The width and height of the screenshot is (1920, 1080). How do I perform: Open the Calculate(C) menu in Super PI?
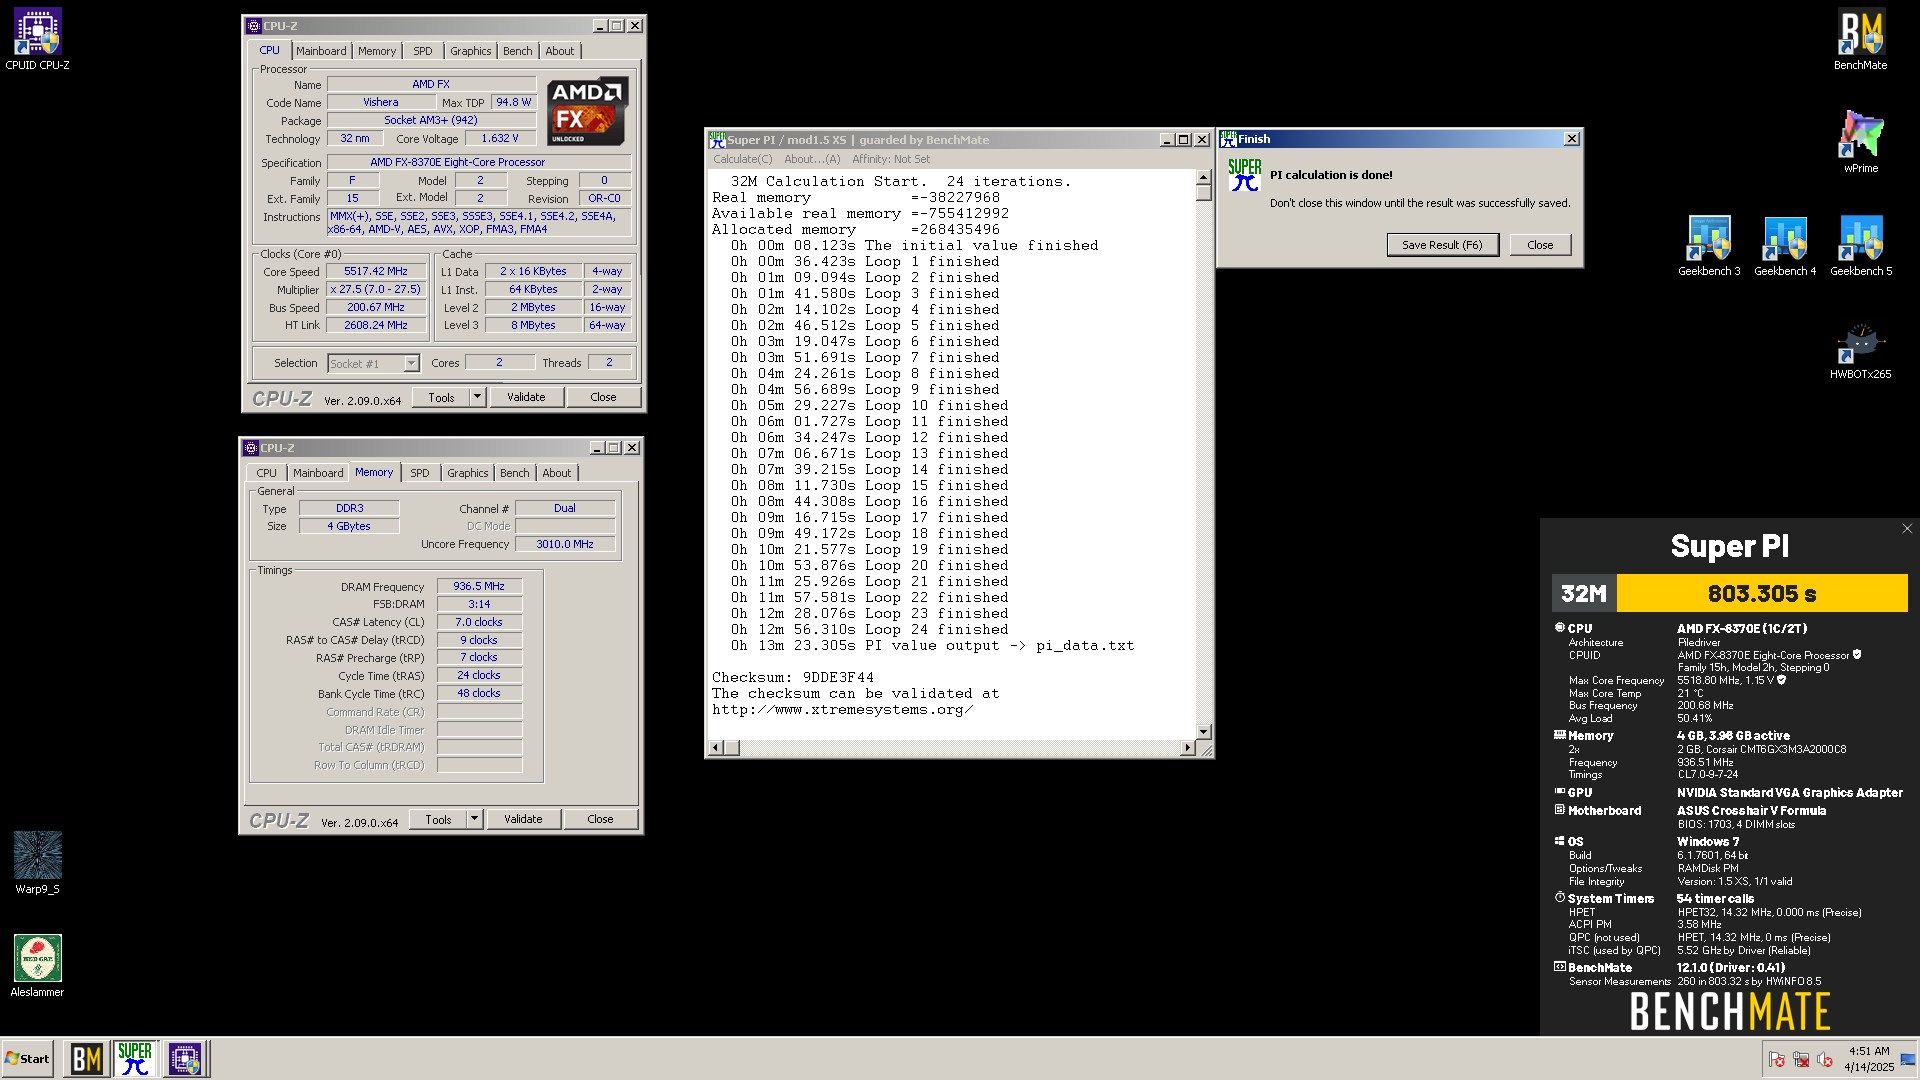tap(743, 159)
